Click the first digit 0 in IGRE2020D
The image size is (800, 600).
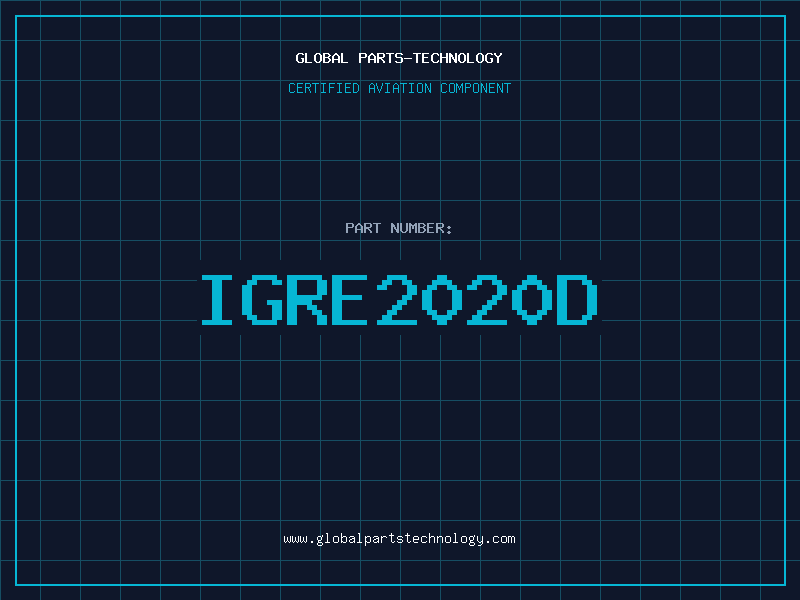tap(443, 299)
